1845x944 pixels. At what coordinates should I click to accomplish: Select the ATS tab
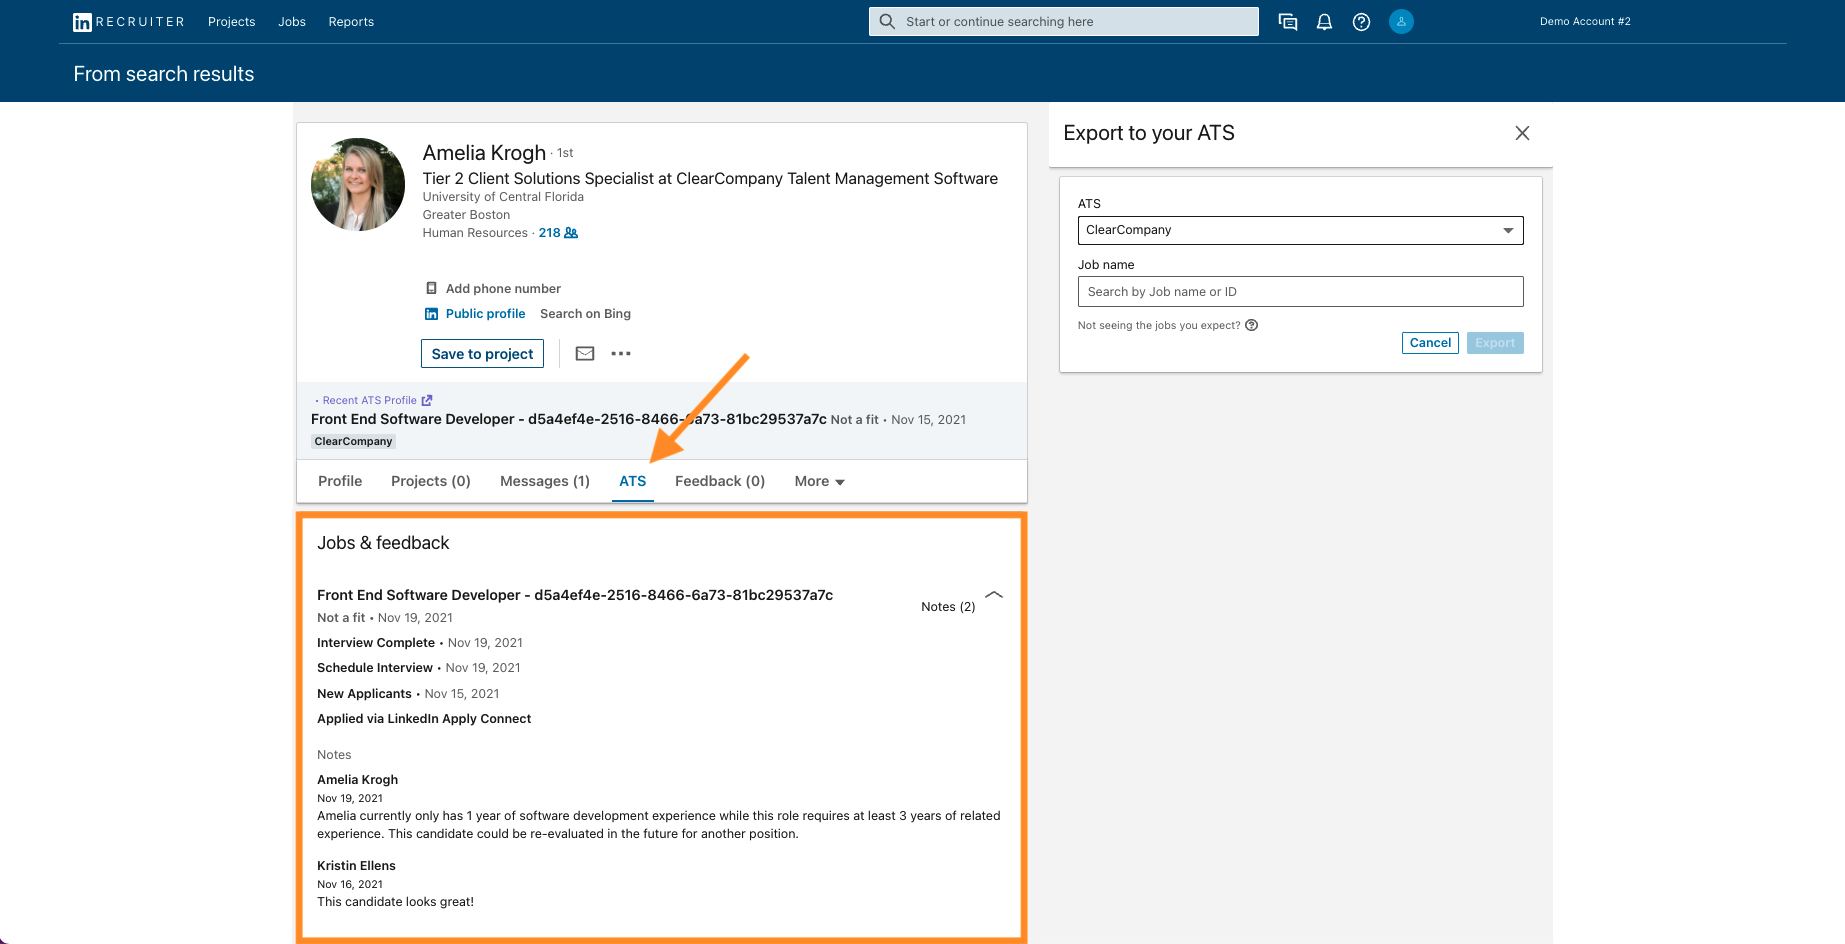point(633,481)
